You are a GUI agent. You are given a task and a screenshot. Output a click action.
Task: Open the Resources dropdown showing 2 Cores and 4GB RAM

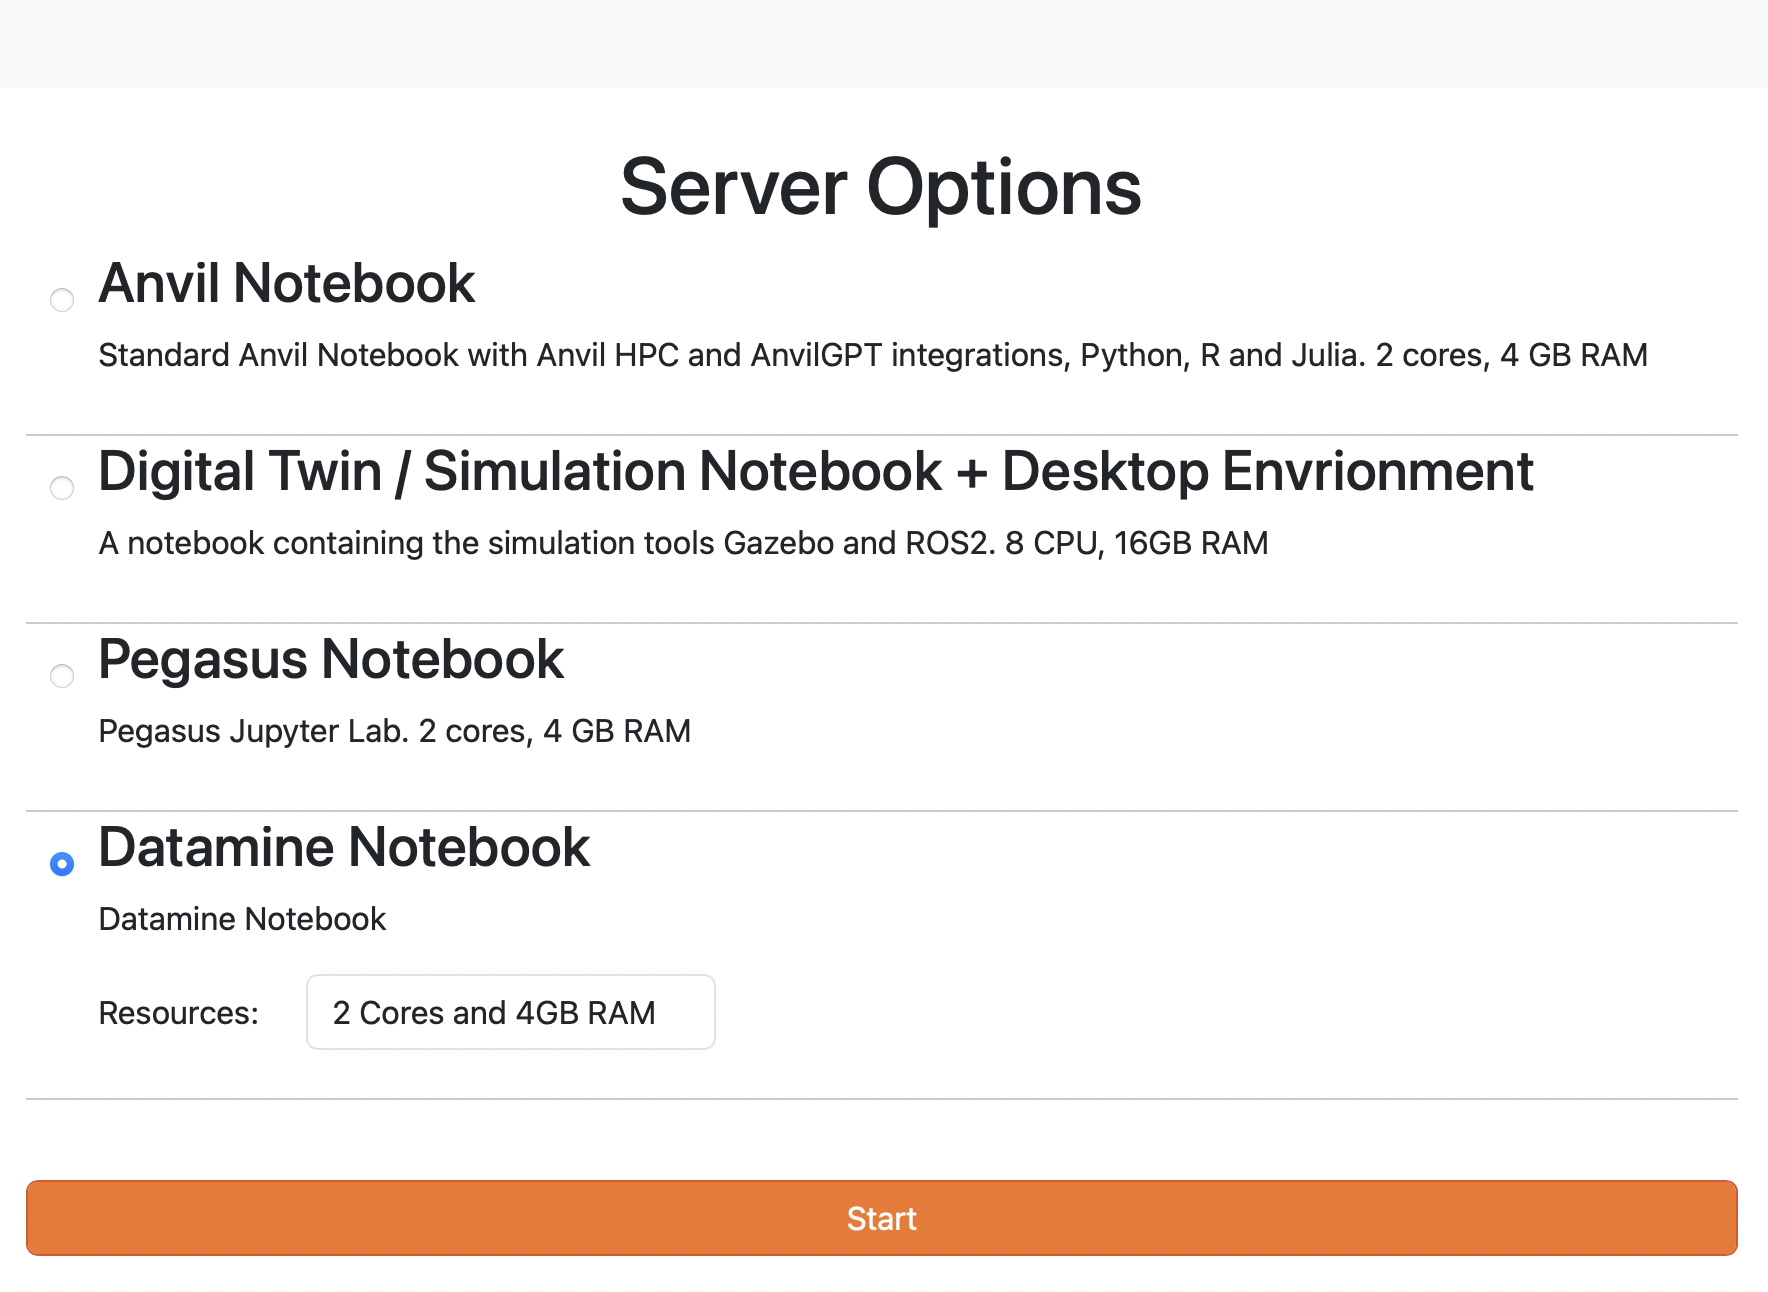(x=510, y=1012)
